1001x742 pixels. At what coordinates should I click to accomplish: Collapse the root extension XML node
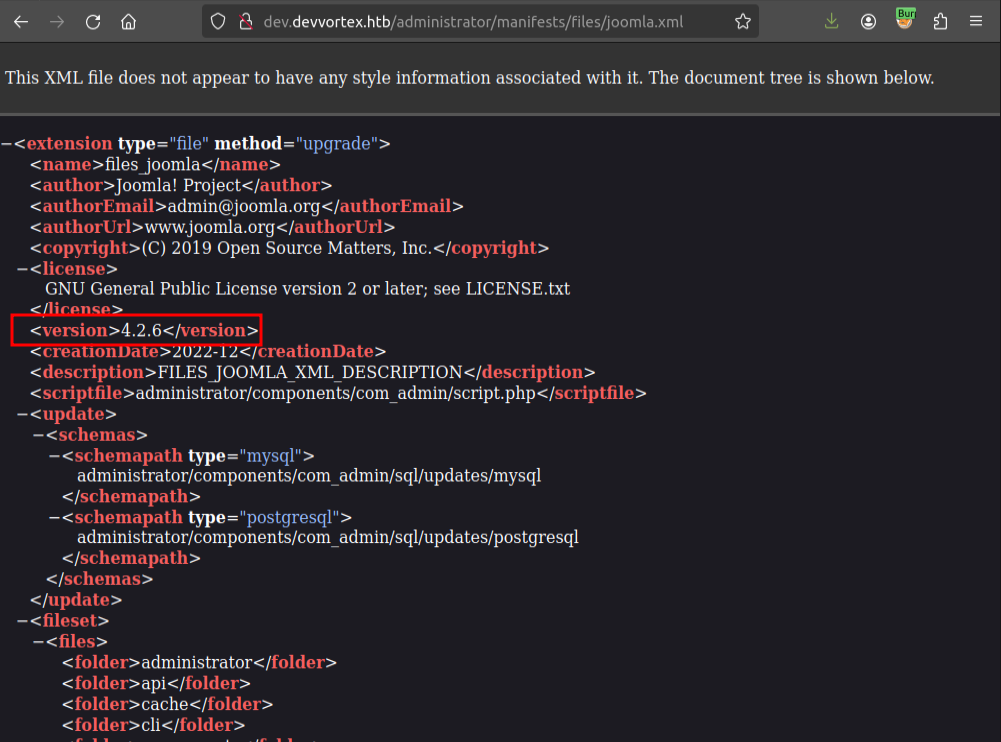pyautogui.click(x=7, y=144)
